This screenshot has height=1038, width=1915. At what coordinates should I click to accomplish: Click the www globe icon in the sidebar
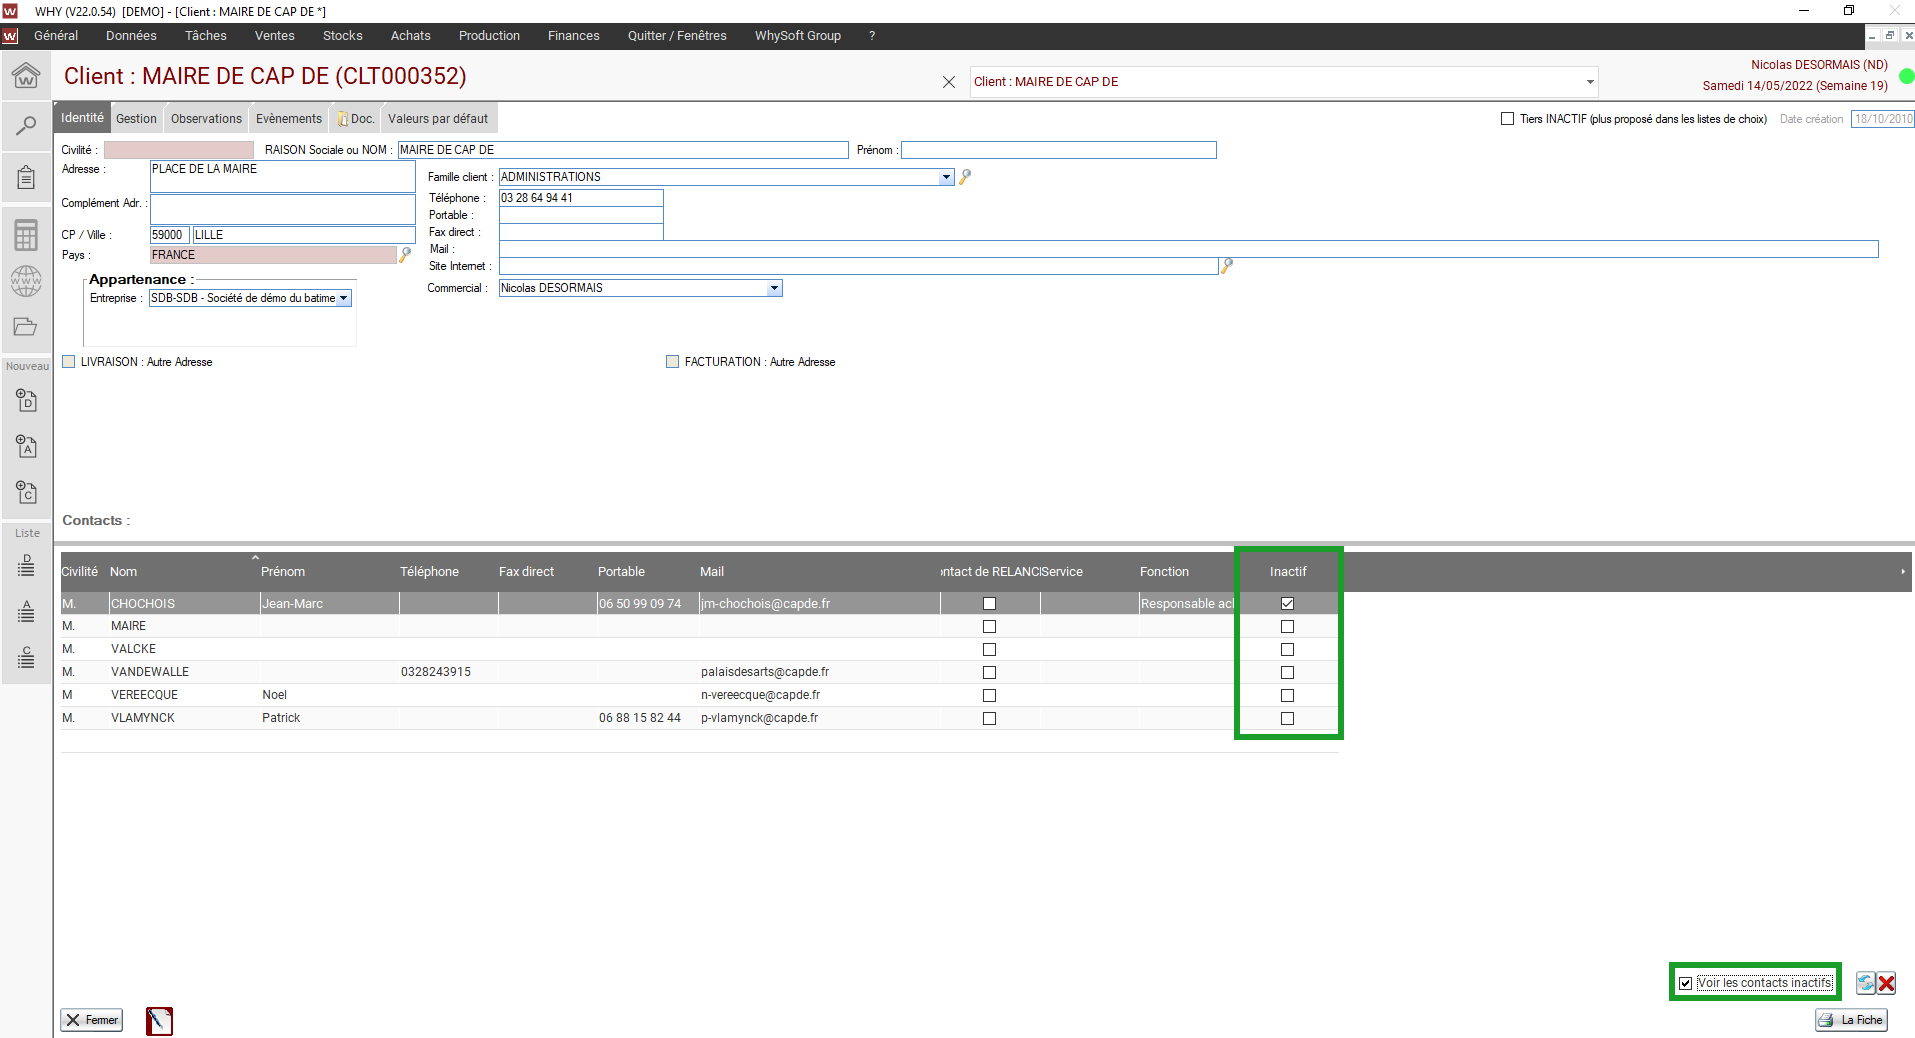pos(26,281)
